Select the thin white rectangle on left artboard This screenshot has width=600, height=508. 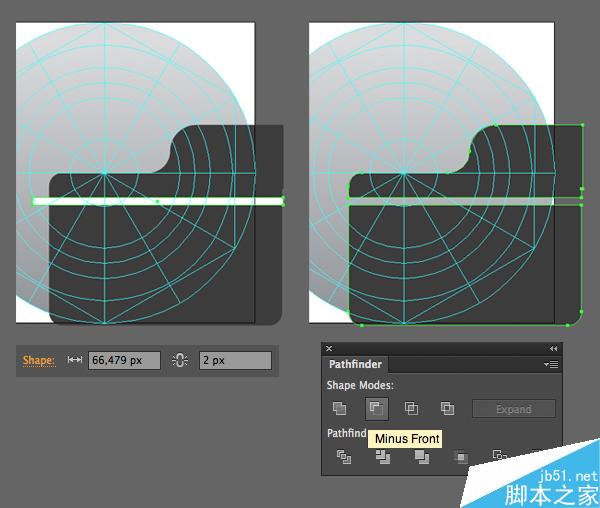point(158,201)
